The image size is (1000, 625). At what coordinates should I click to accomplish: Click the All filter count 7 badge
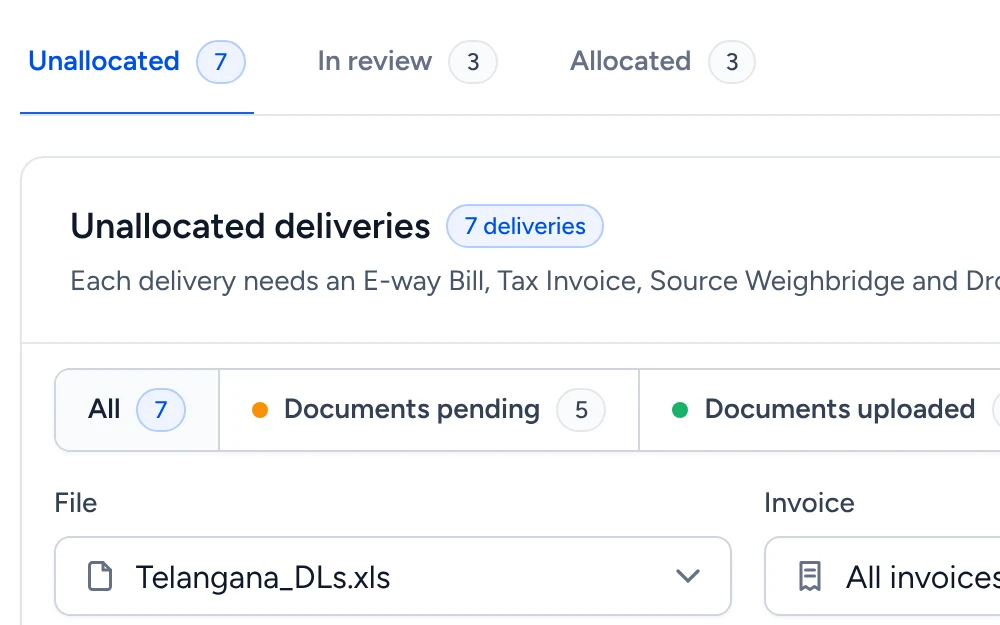(x=161, y=409)
